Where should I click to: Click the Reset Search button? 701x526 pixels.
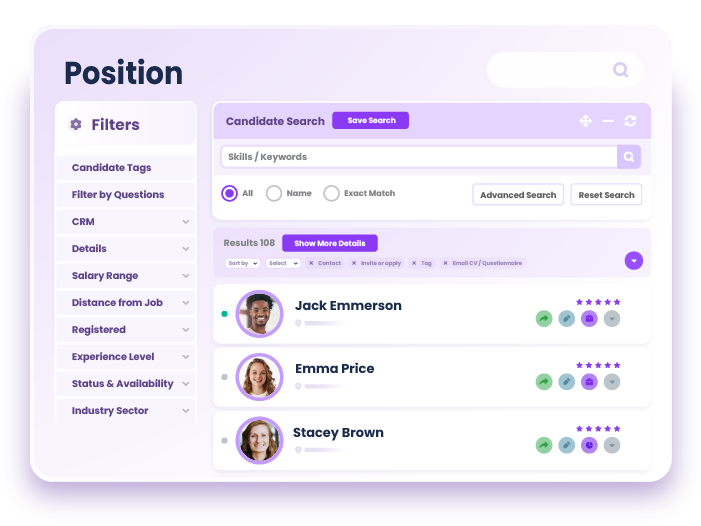606,194
